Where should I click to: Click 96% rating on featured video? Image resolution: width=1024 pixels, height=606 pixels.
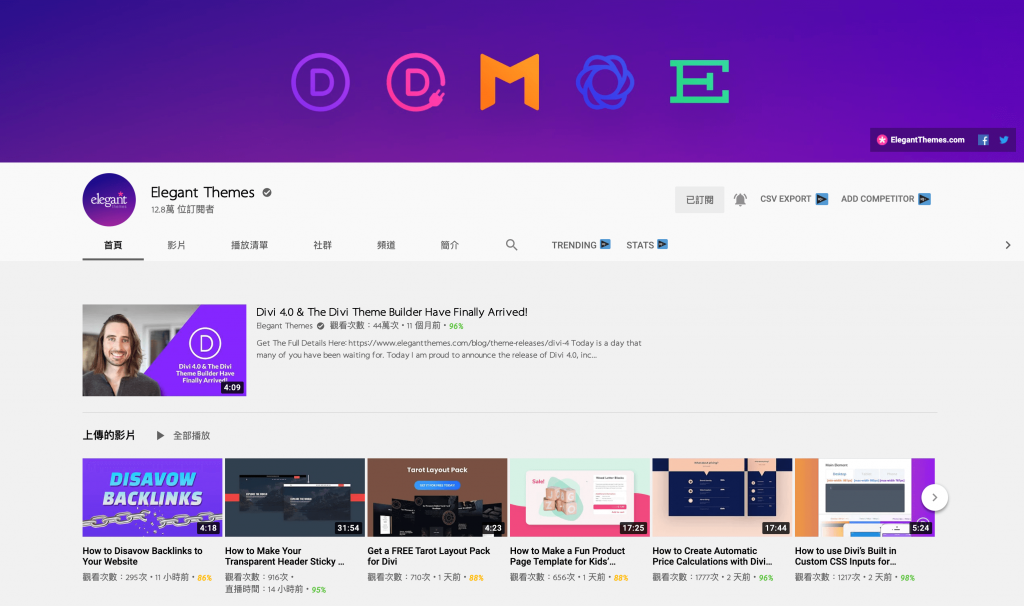click(x=456, y=326)
